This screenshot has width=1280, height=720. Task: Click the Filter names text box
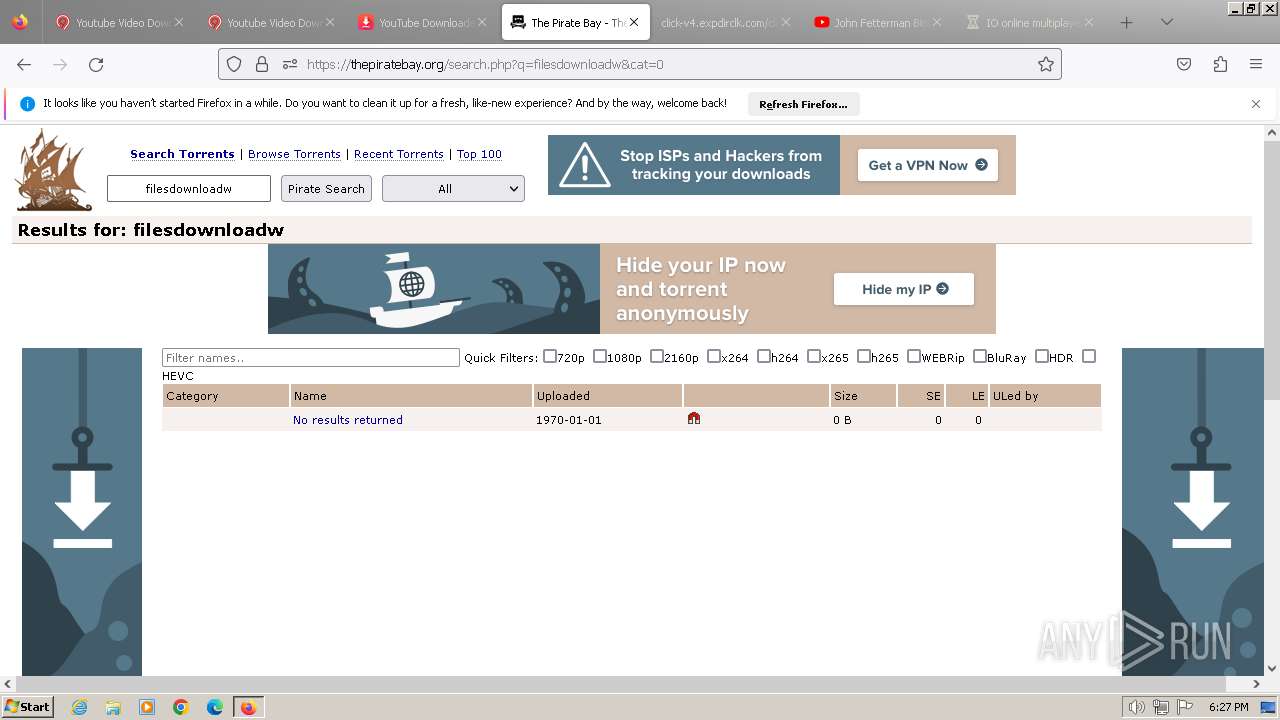pos(311,357)
